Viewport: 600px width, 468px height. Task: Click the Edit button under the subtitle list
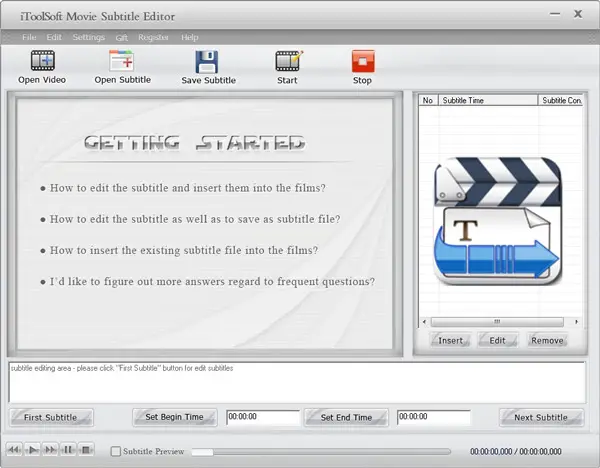click(497, 340)
